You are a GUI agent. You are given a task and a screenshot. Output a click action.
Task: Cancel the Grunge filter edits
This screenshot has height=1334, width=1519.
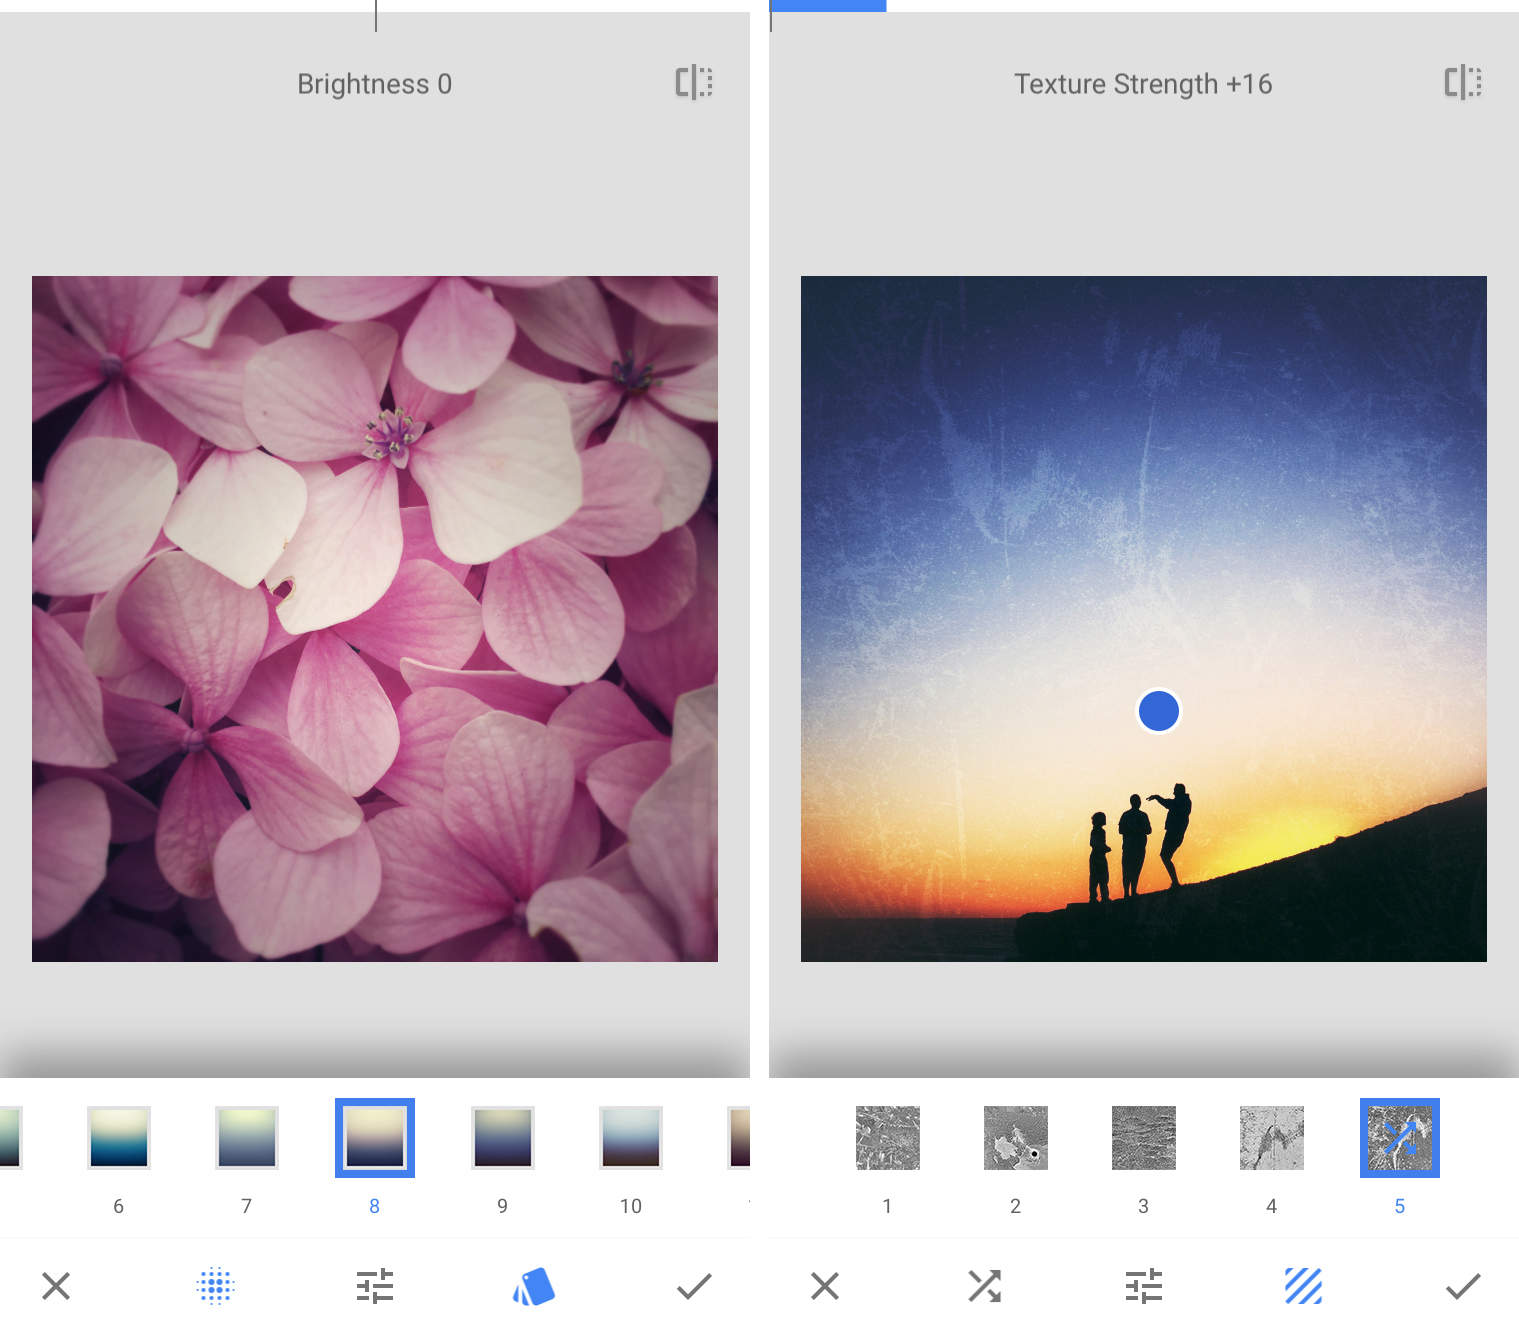(x=823, y=1286)
